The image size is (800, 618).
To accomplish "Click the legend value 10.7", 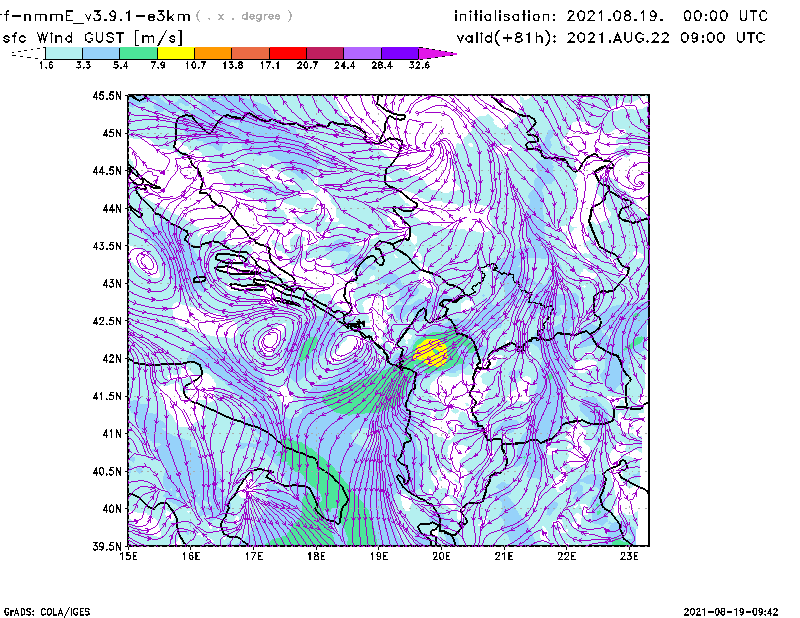I will coord(195,65).
